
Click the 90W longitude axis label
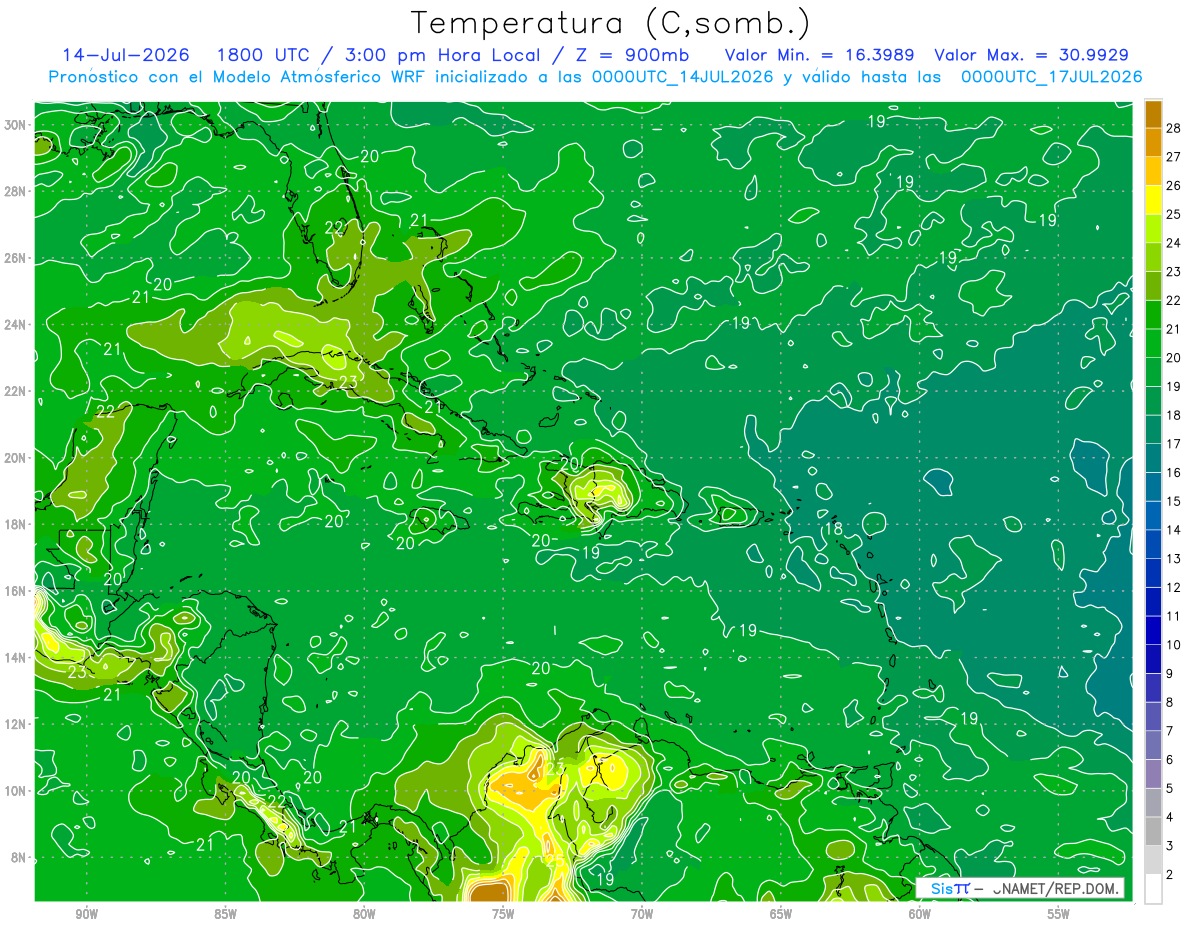coord(87,914)
